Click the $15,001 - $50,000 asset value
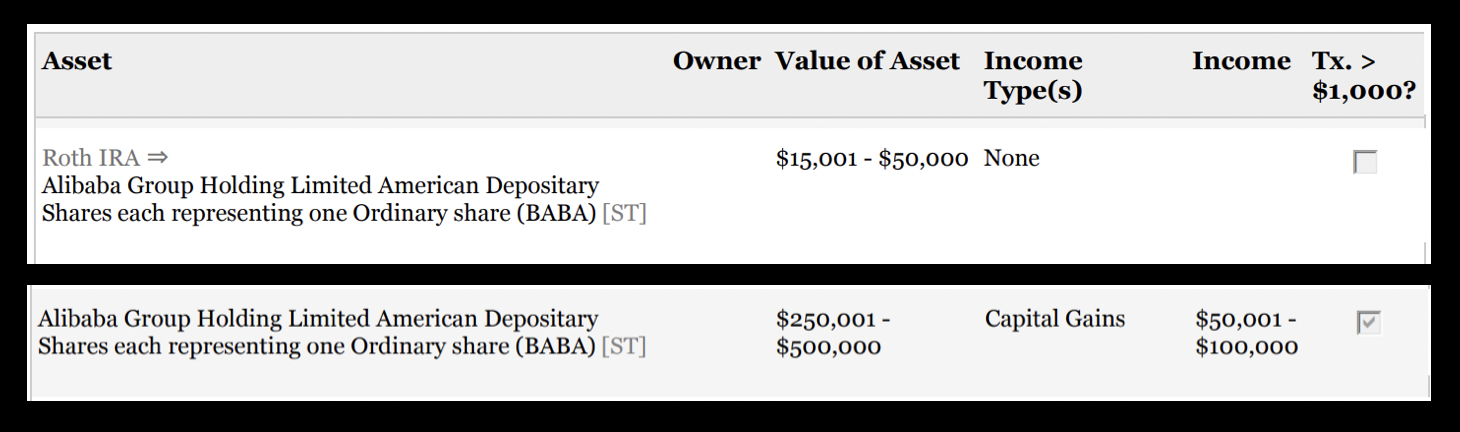 tap(871, 158)
